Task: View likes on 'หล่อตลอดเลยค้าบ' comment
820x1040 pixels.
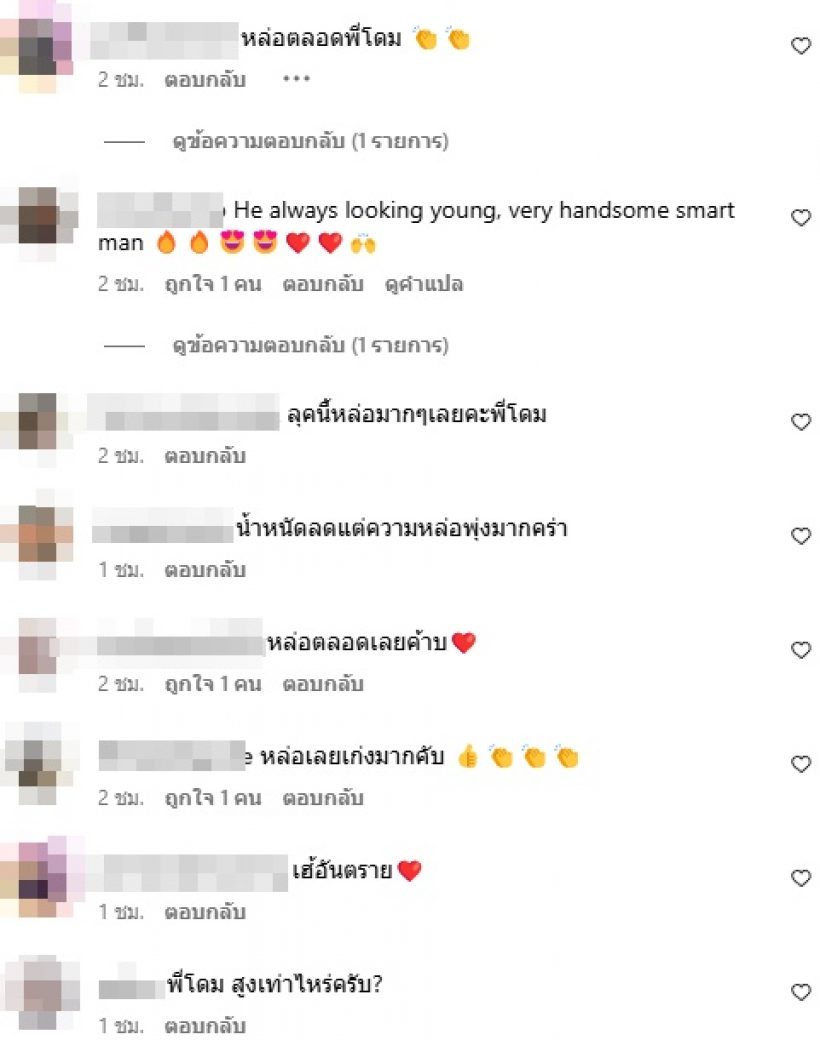Action: click(213, 684)
